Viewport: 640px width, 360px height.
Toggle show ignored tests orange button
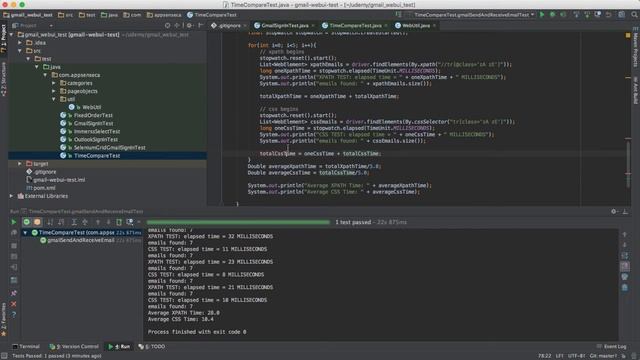[37, 222]
